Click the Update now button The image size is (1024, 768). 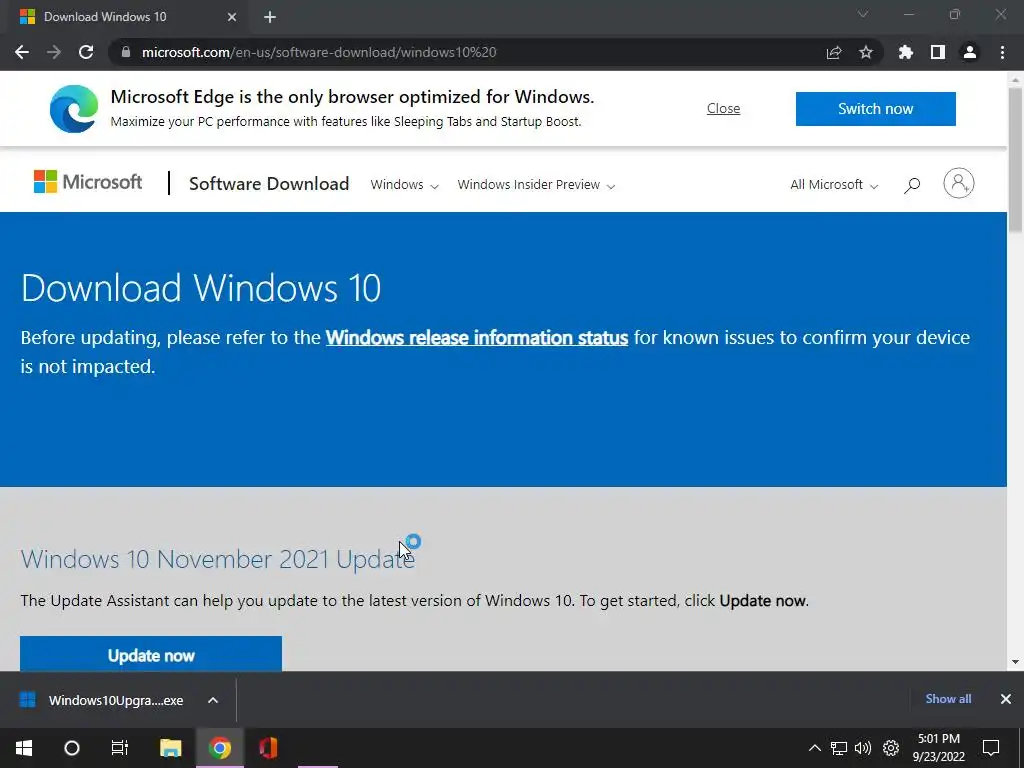tap(151, 654)
